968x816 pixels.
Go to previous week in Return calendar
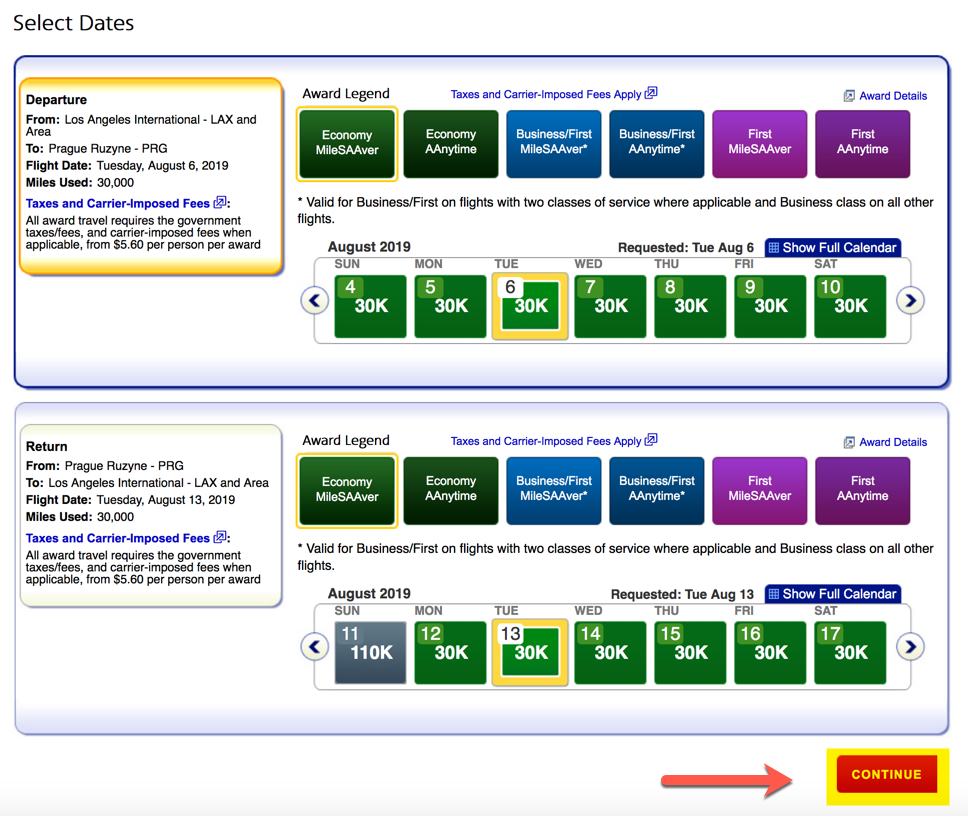pos(315,647)
